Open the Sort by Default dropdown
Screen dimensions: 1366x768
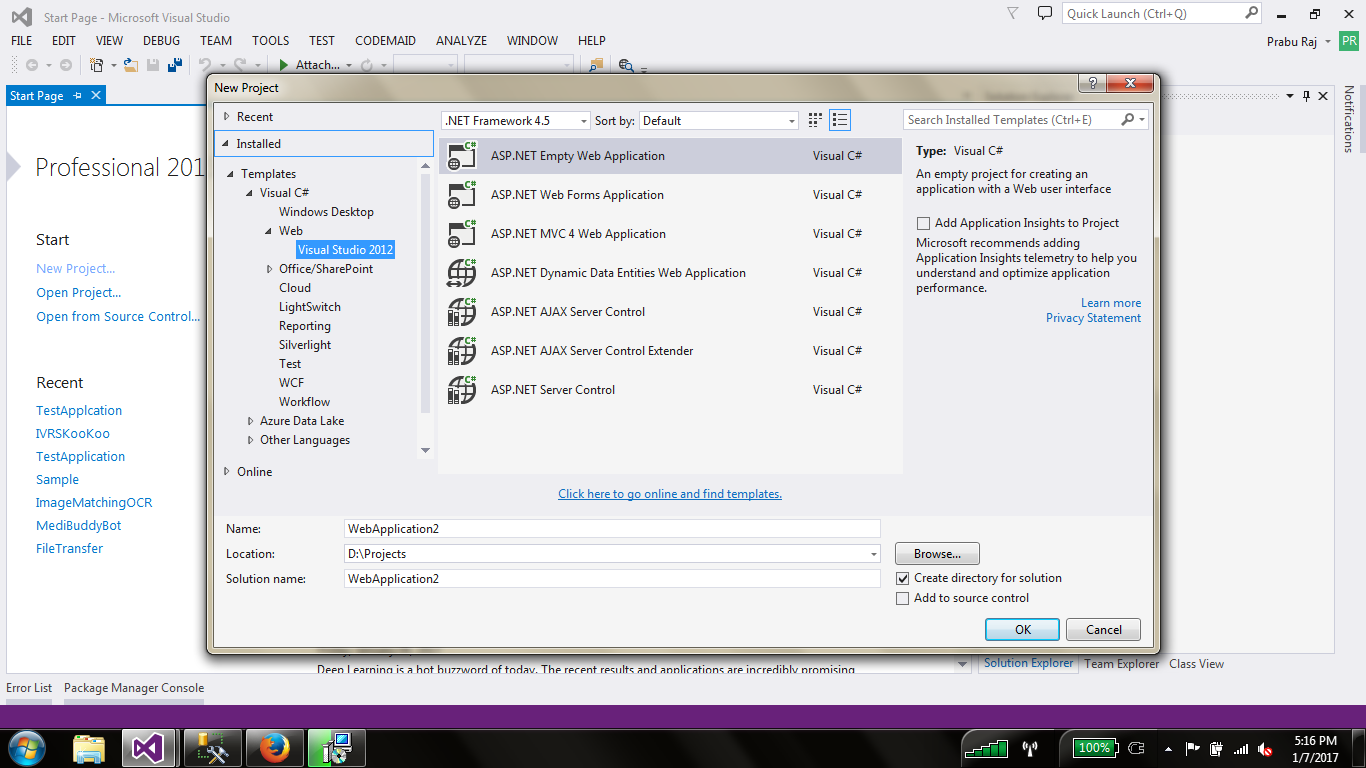coord(719,120)
